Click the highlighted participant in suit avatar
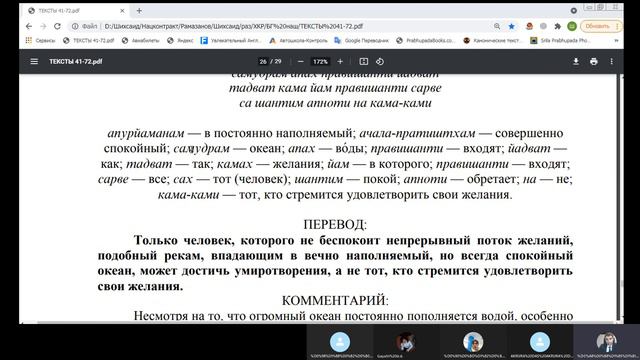The width and height of the screenshot is (640, 360). 607,342
